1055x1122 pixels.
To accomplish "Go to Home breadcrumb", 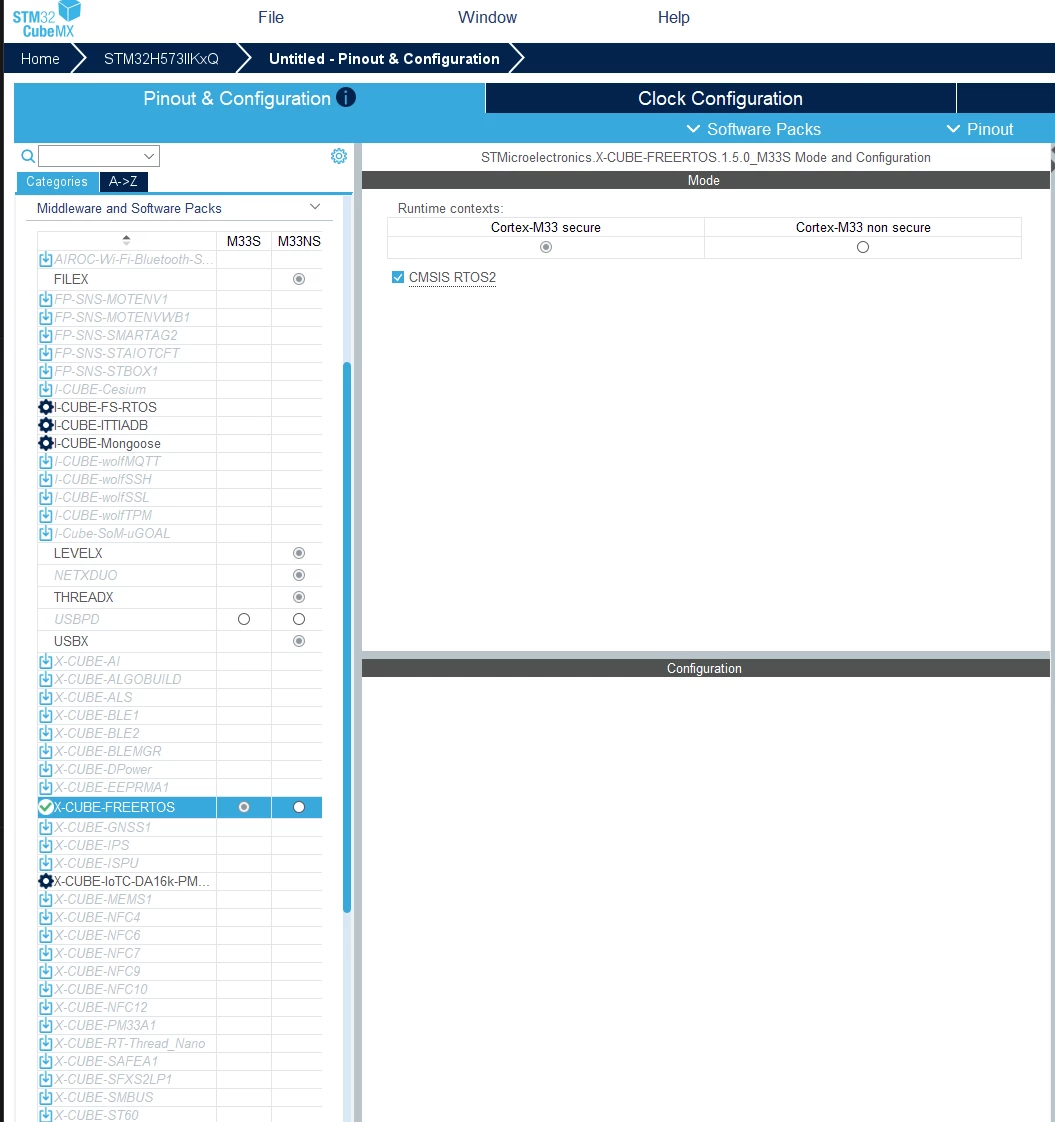I will (40, 59).
